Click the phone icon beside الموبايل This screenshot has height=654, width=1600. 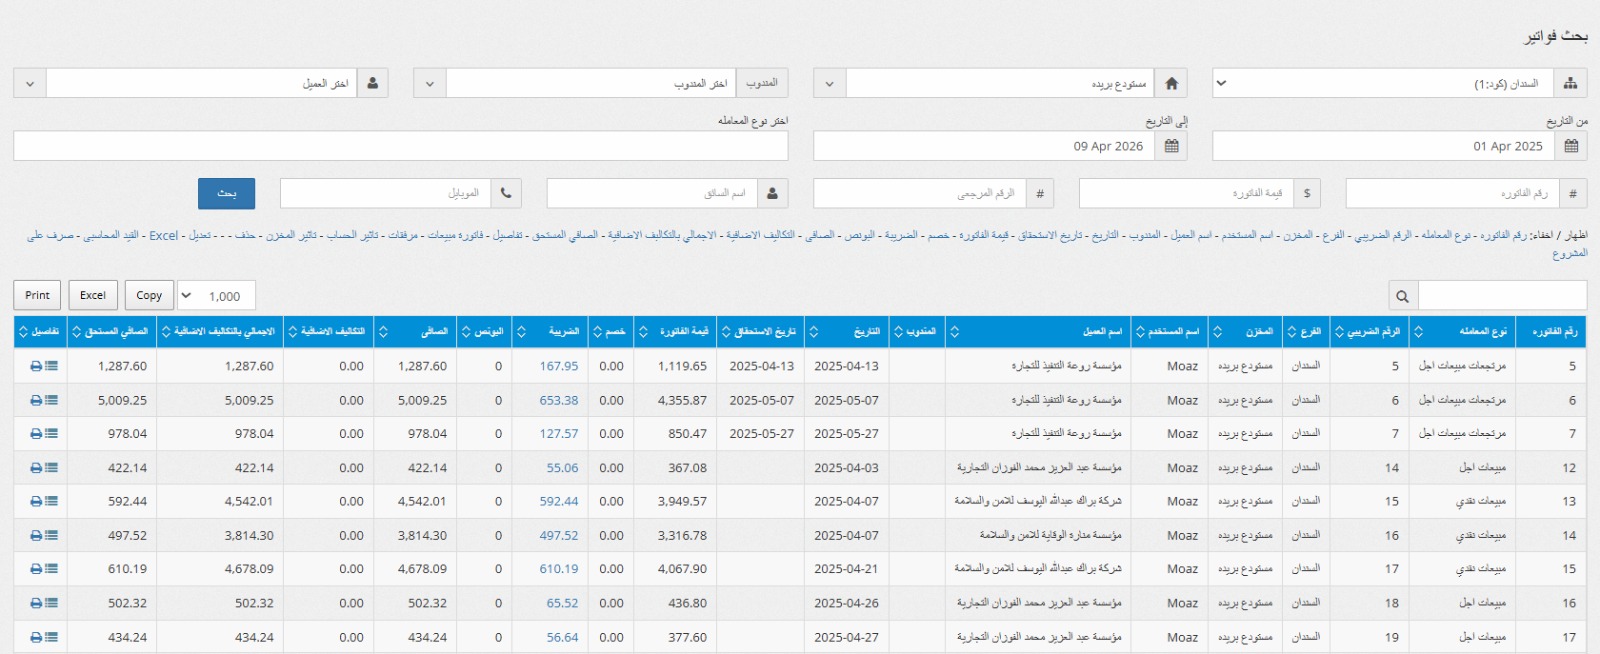tap(506, 193)
